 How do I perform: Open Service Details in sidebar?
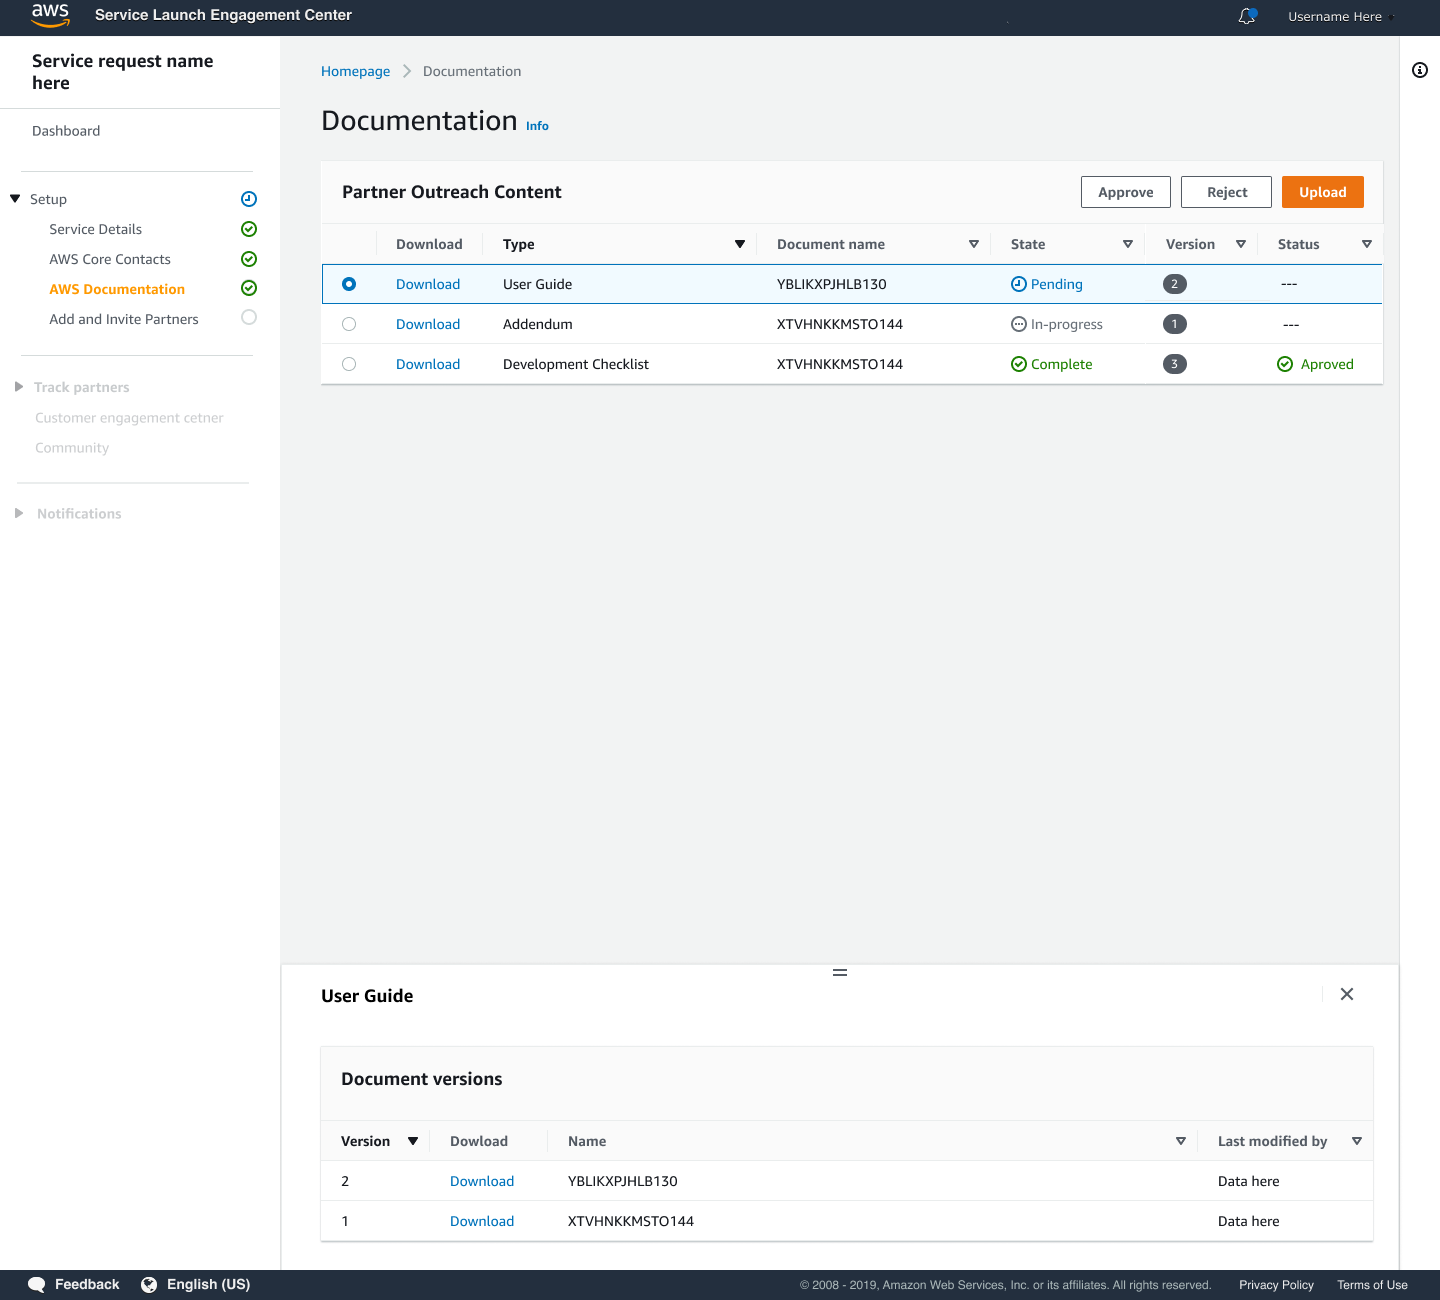coord(96,229)
